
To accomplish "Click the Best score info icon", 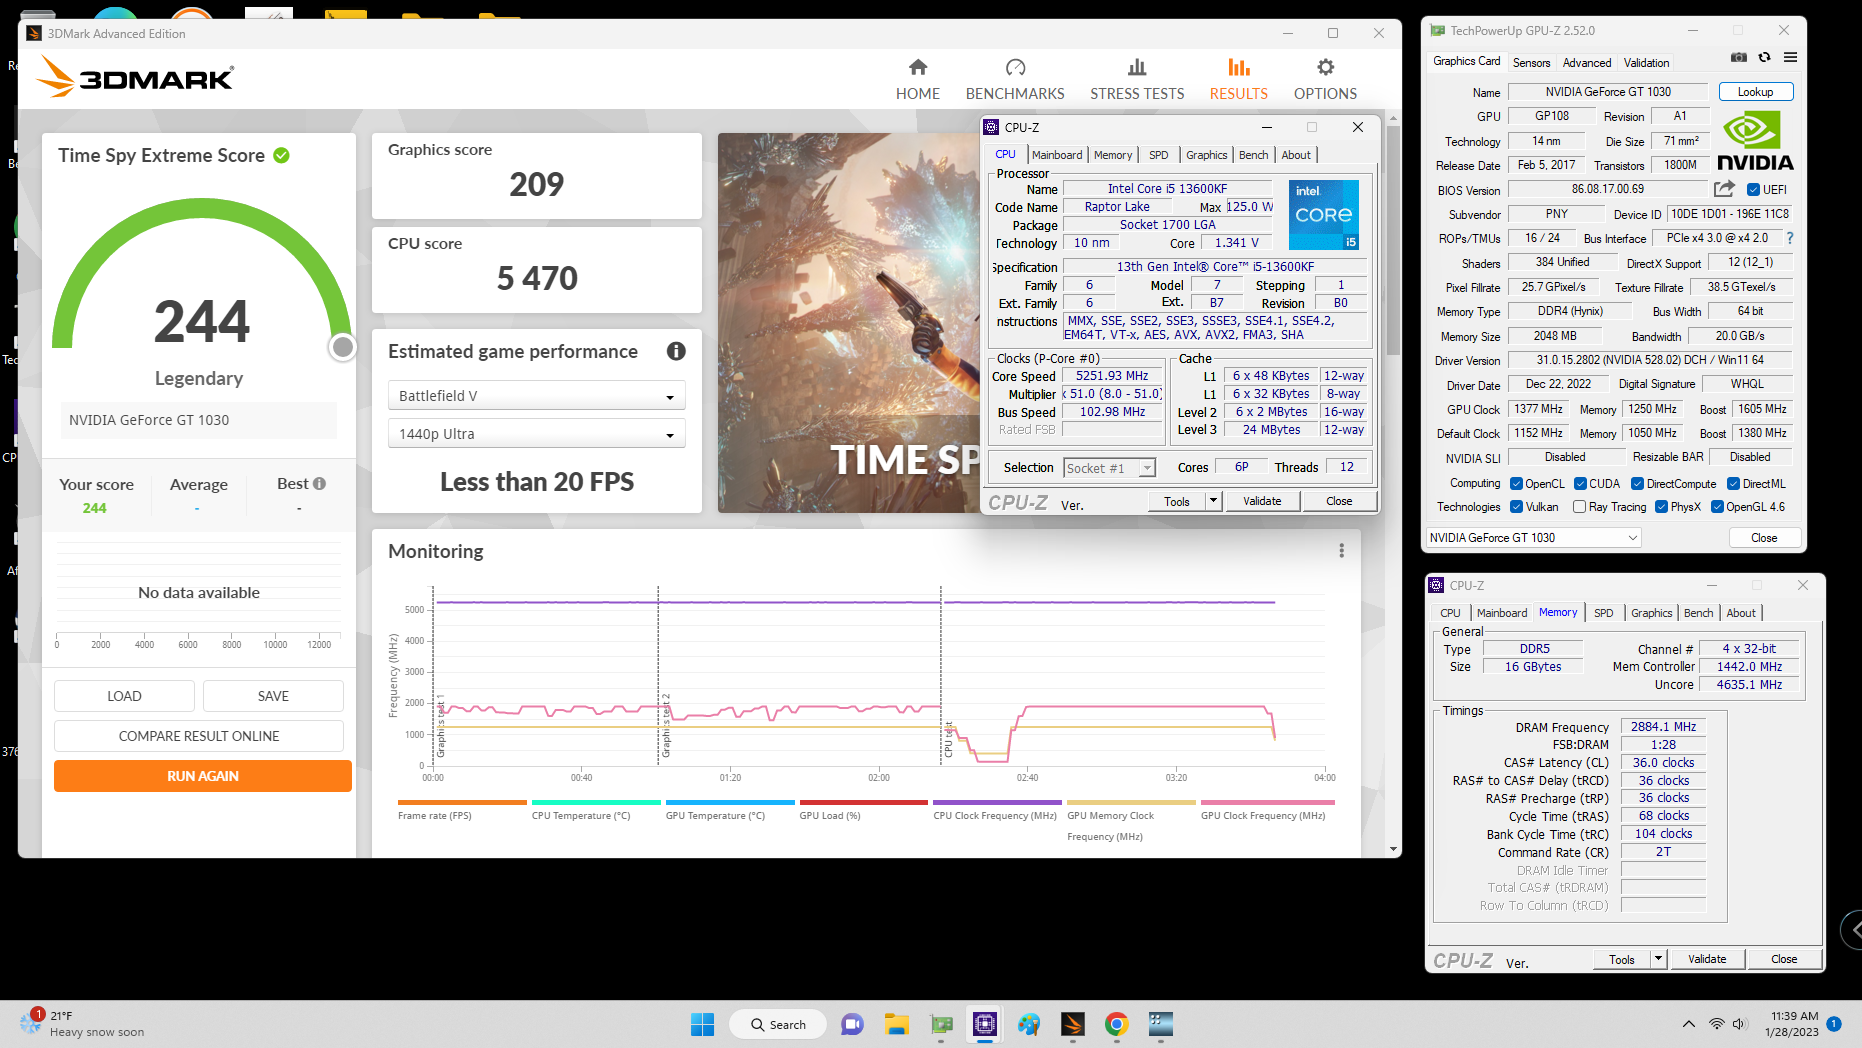I will 320,484.
